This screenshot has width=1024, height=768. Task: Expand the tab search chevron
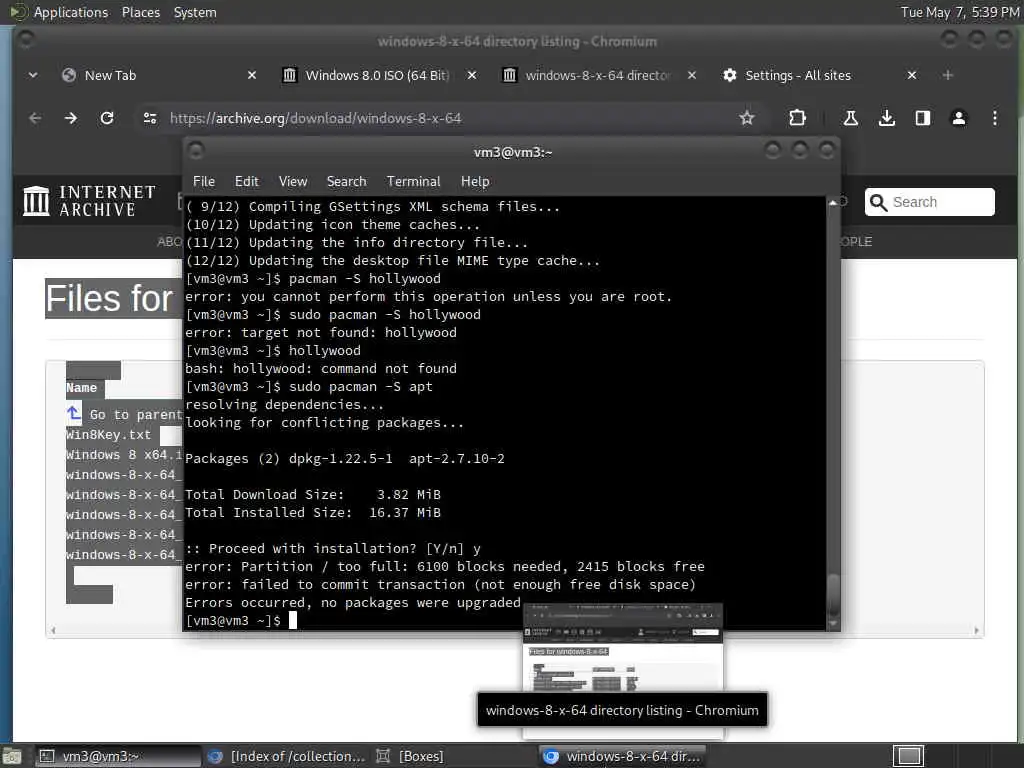click(33, 75)
